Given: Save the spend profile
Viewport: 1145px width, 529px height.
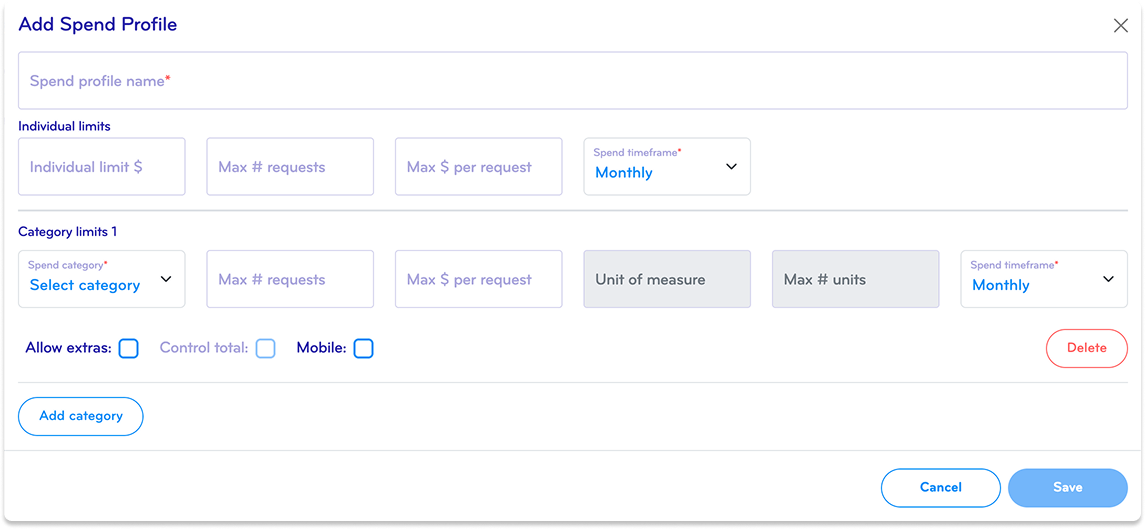Looking at the screenshot, I should coord(1068,487).
